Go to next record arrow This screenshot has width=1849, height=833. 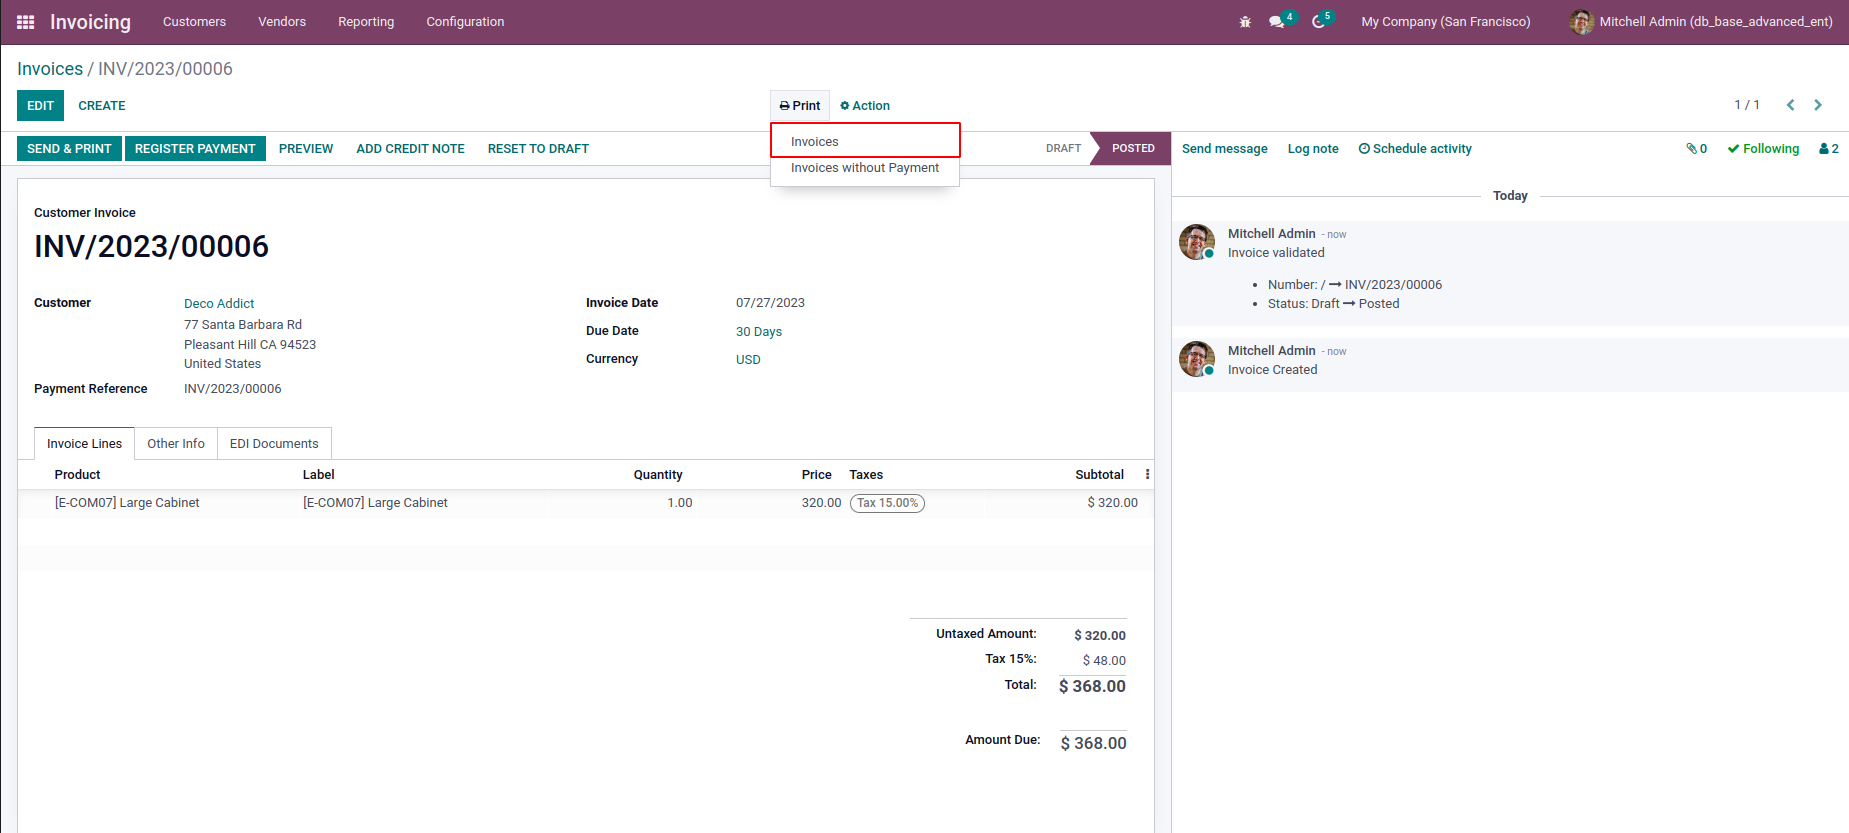(x=1818, y=105)
